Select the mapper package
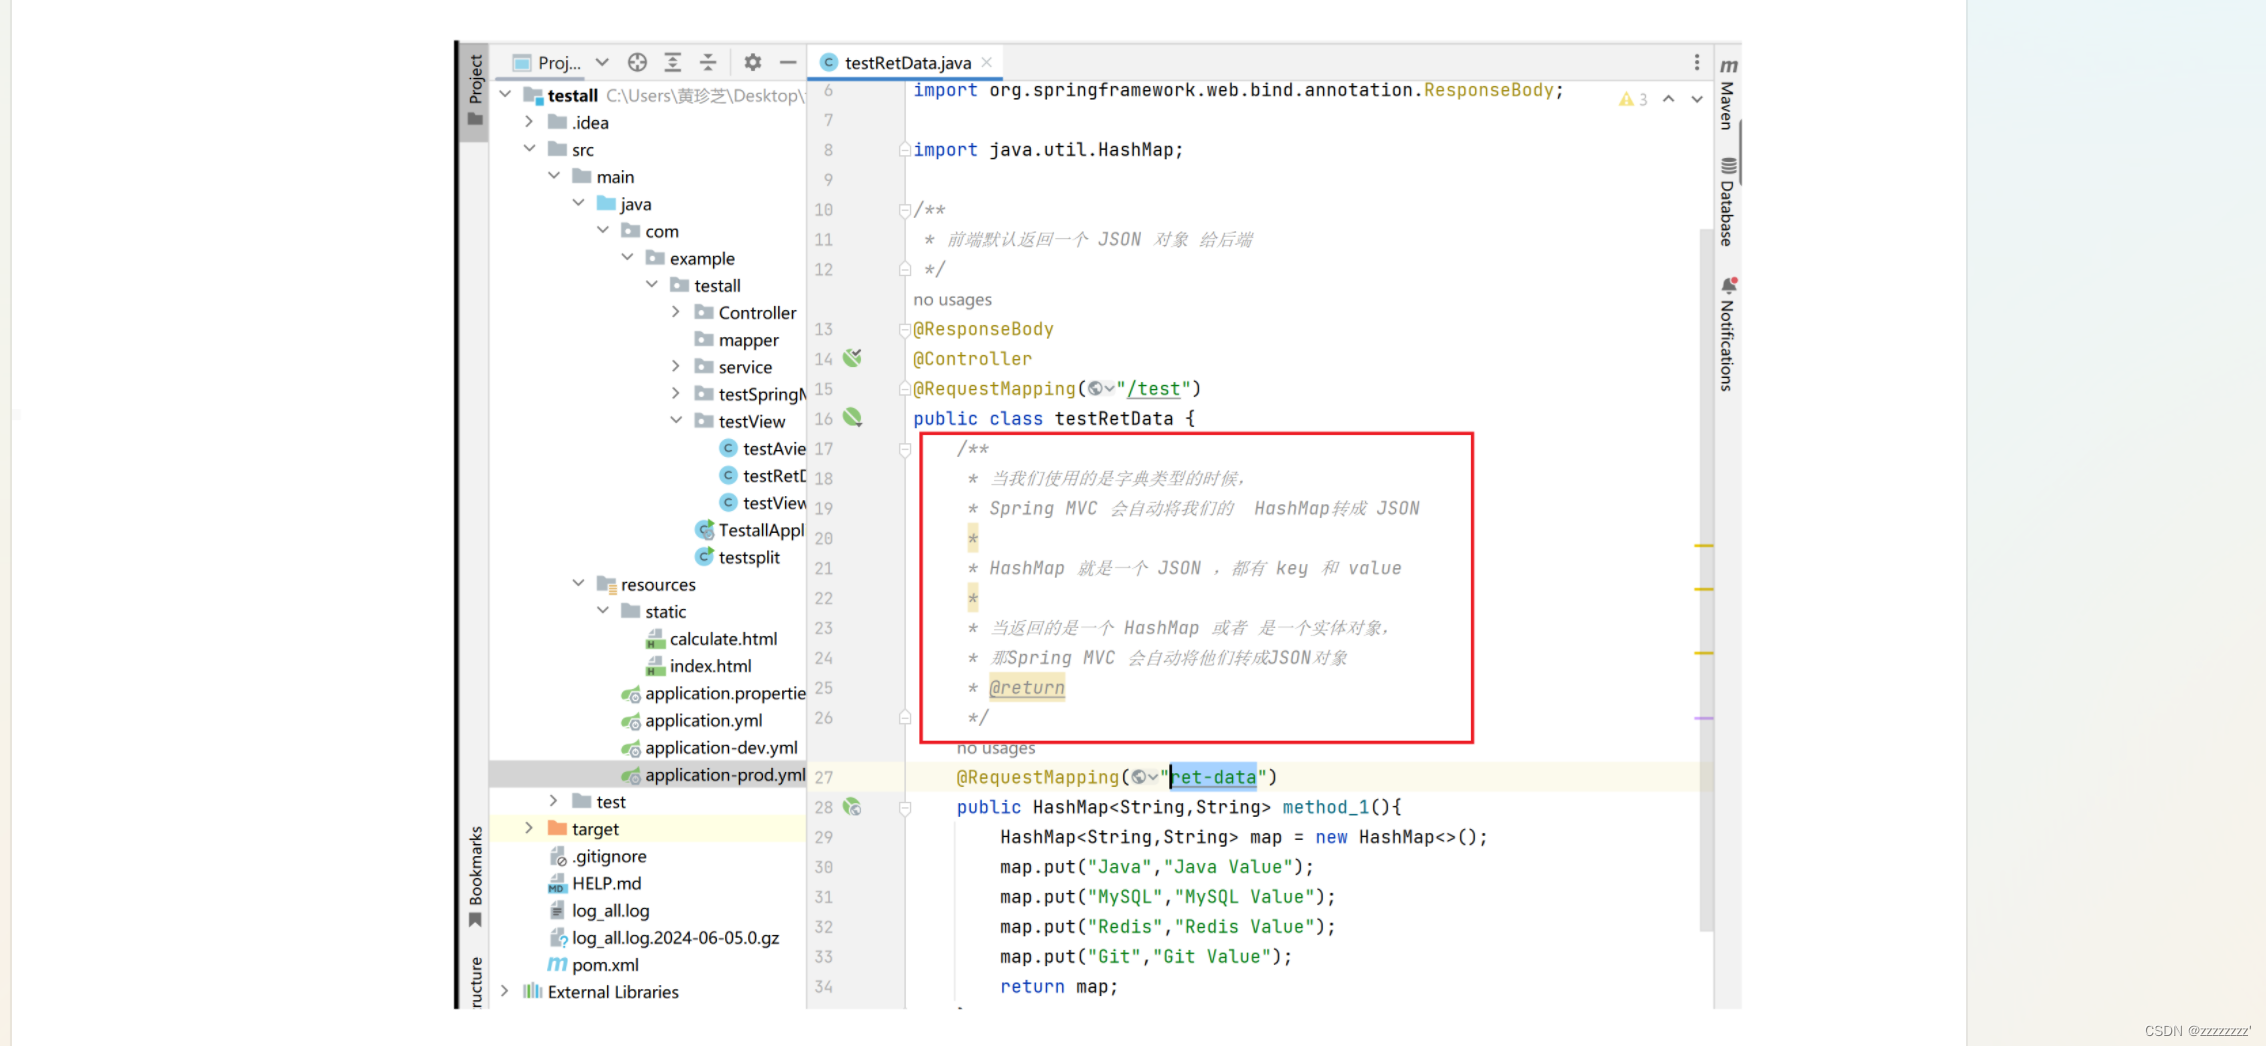Viewport: 2266px width, 1046px height. point(737,340)
